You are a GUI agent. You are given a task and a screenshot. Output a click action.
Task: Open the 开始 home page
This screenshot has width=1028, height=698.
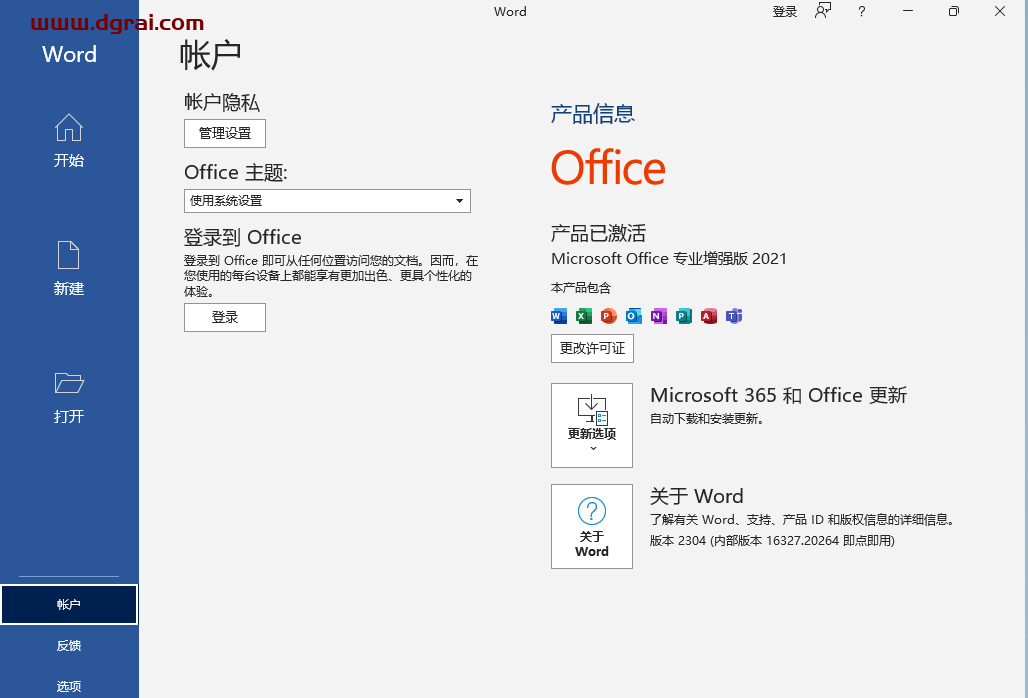[69, 141]
